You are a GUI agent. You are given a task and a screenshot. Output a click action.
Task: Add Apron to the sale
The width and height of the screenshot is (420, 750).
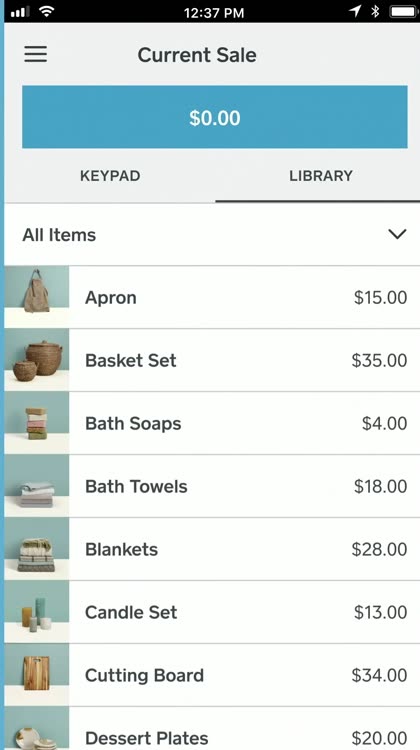tap(212, 297)
